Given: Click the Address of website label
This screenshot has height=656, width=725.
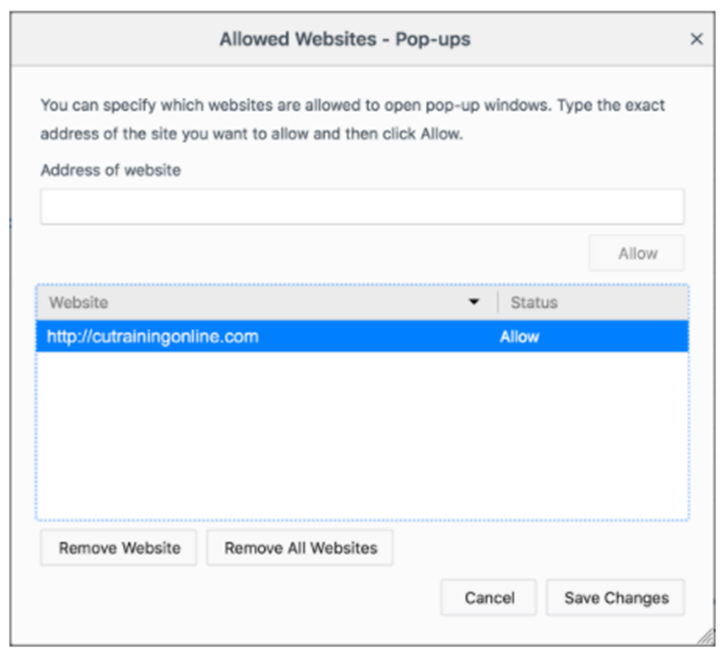Looking at the screenshot, I should tap(111, 170).
